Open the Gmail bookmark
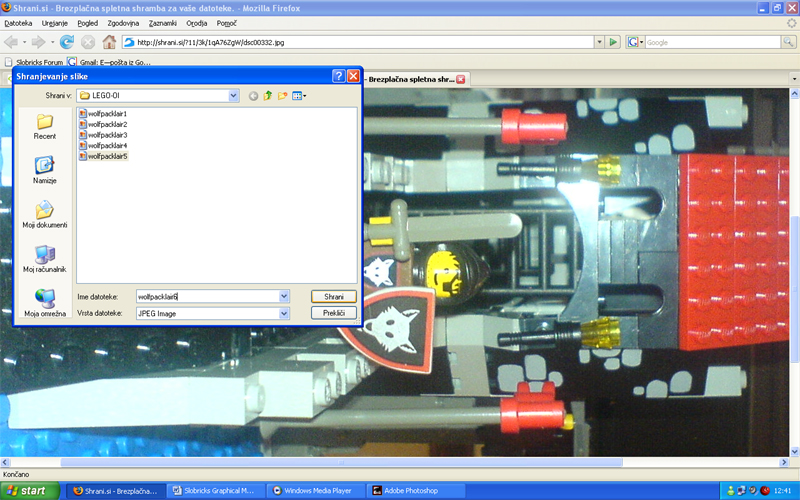Viewport: 800px width, 500px height. pos(109,62)
